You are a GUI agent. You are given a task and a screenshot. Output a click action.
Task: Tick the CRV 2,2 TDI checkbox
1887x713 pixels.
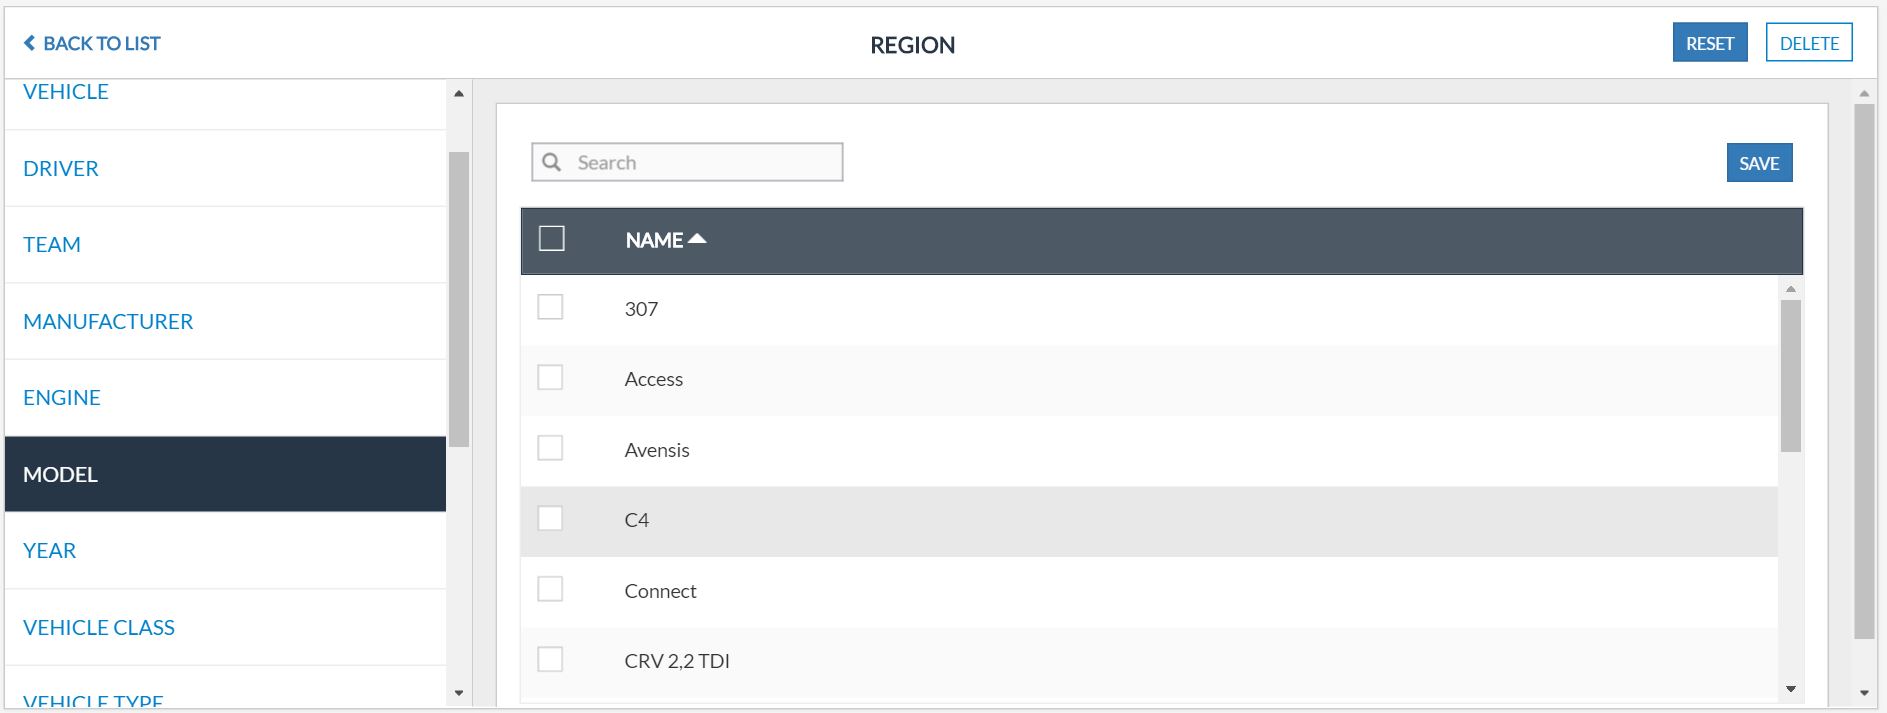tap(550, 660)
